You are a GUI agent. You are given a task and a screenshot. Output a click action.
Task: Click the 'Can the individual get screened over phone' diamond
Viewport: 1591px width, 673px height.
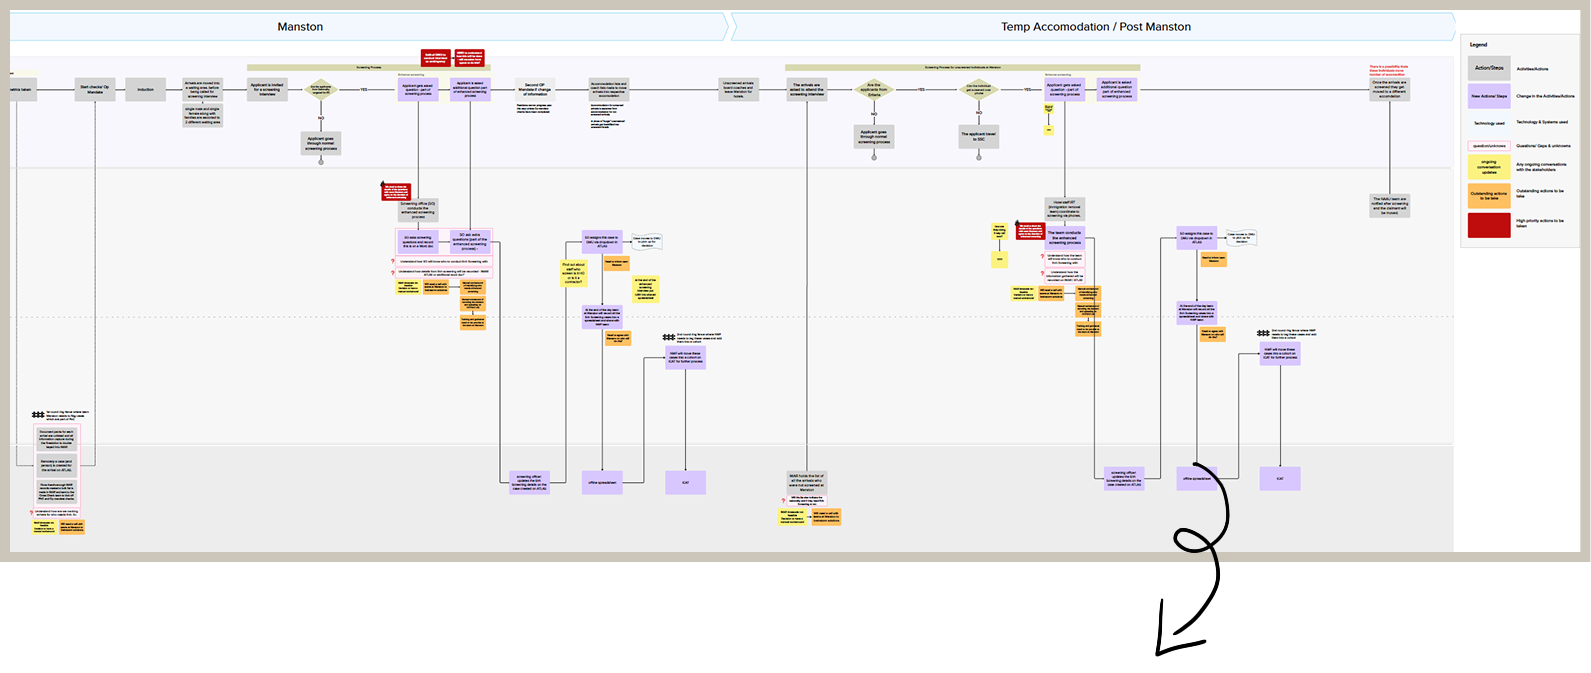[x=978, y=90]
